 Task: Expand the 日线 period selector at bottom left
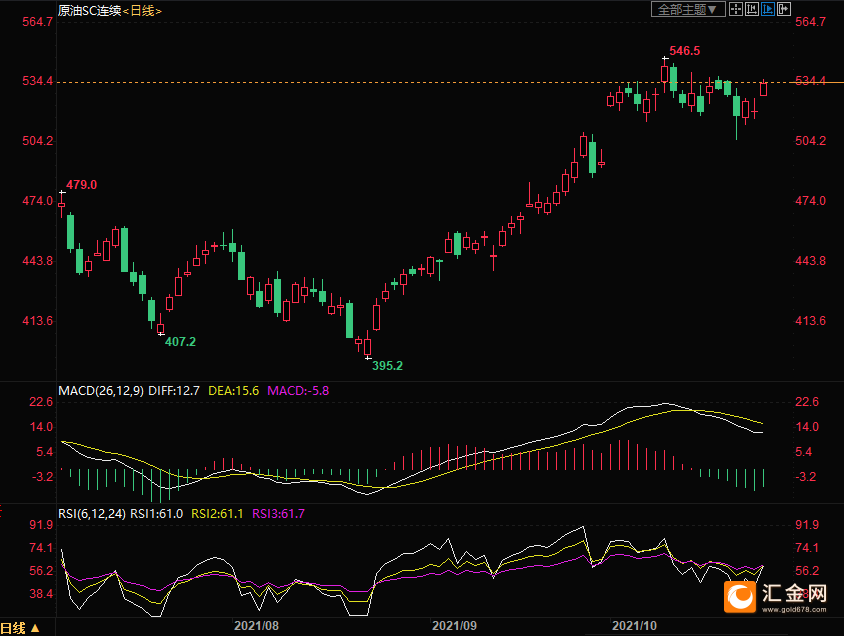[x=20, y=628]
